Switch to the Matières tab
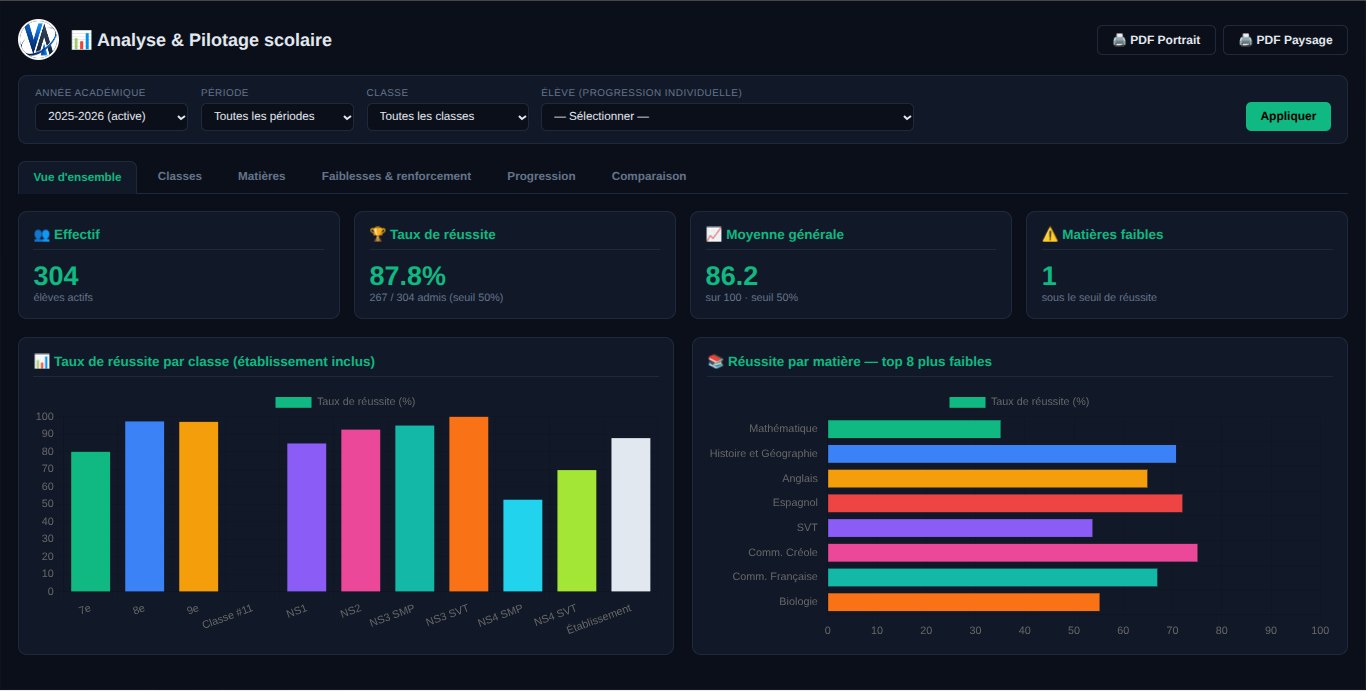The height and width of the screenshot is (691, 1366). (261, 176)
